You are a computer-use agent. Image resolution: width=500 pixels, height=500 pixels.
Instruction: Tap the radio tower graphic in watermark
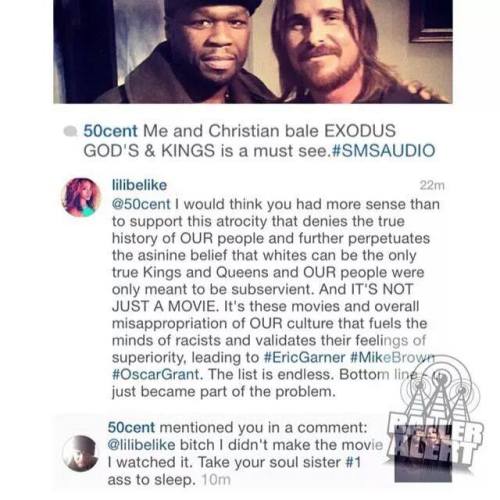440,388
